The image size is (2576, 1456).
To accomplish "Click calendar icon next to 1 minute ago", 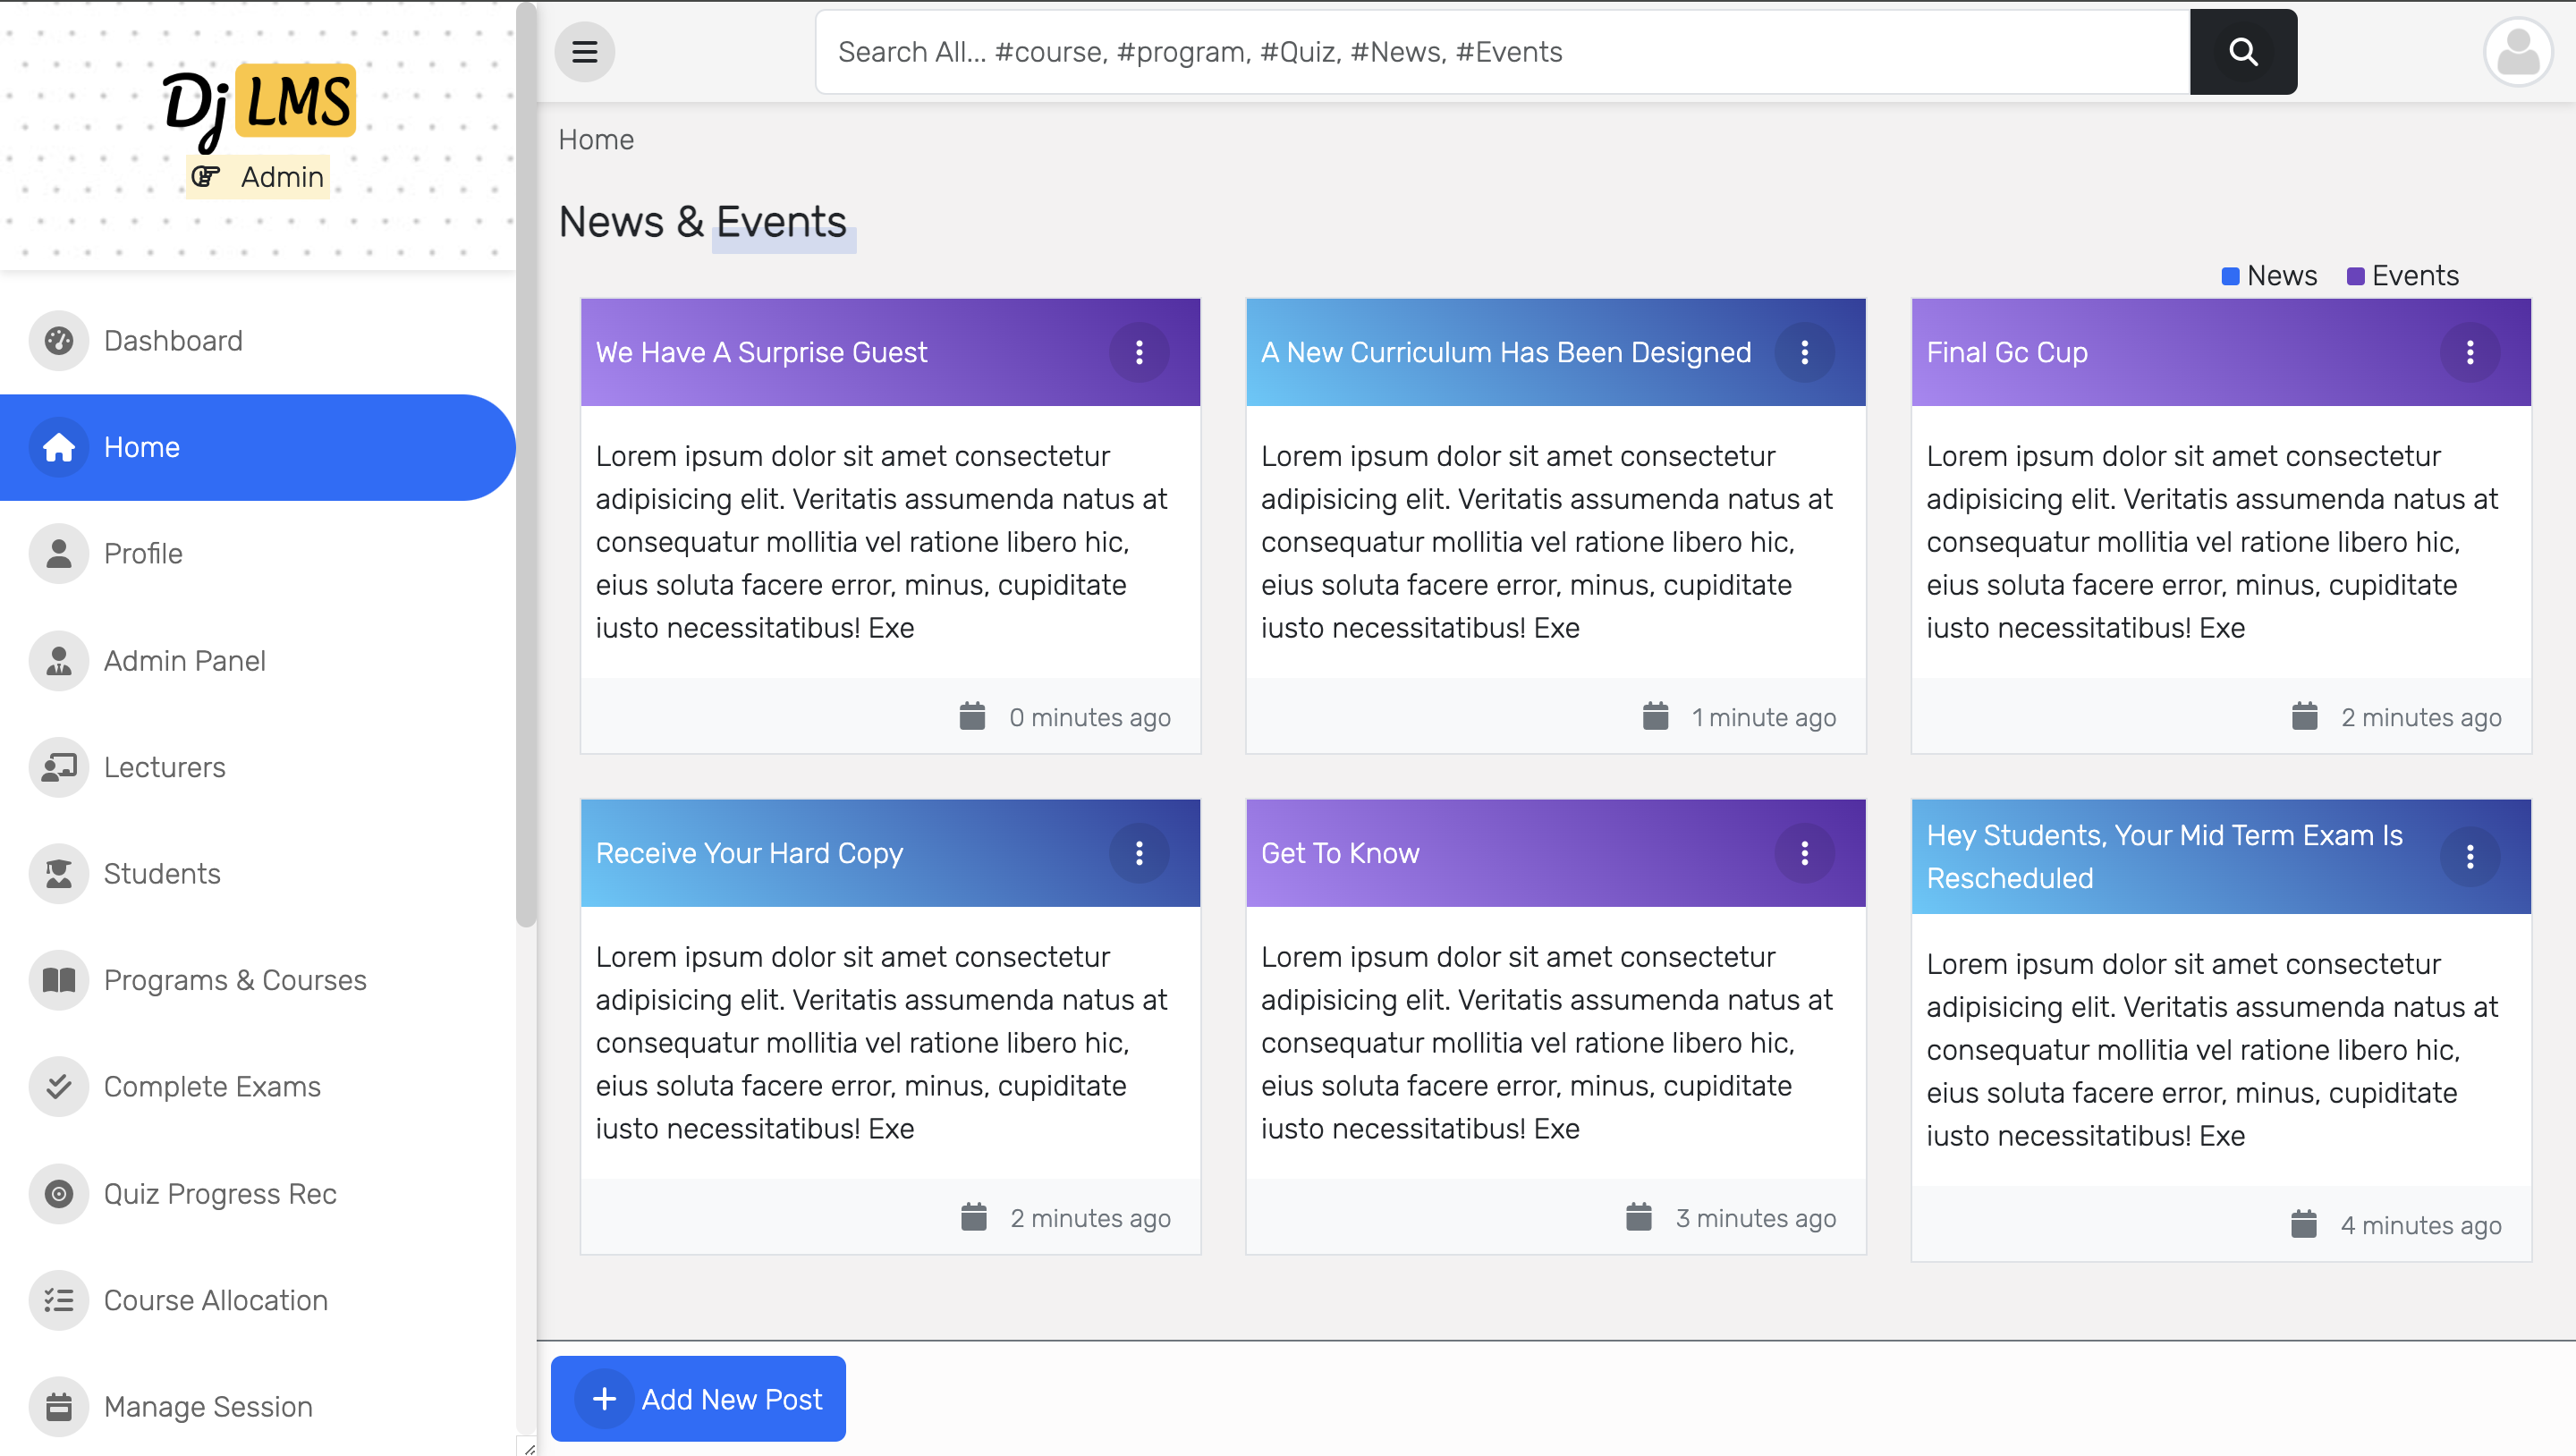I will [x=1655, y=717].
